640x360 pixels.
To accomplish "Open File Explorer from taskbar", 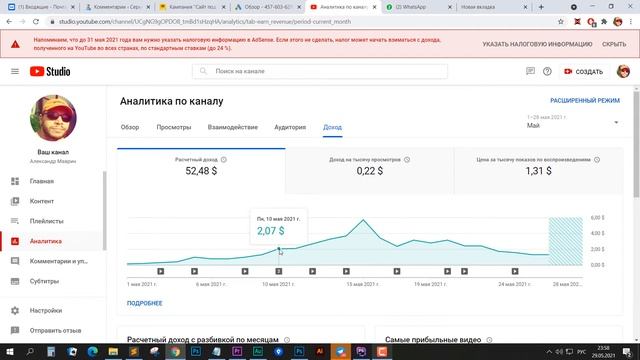I will pyautogui.click(x=113, y=351).
